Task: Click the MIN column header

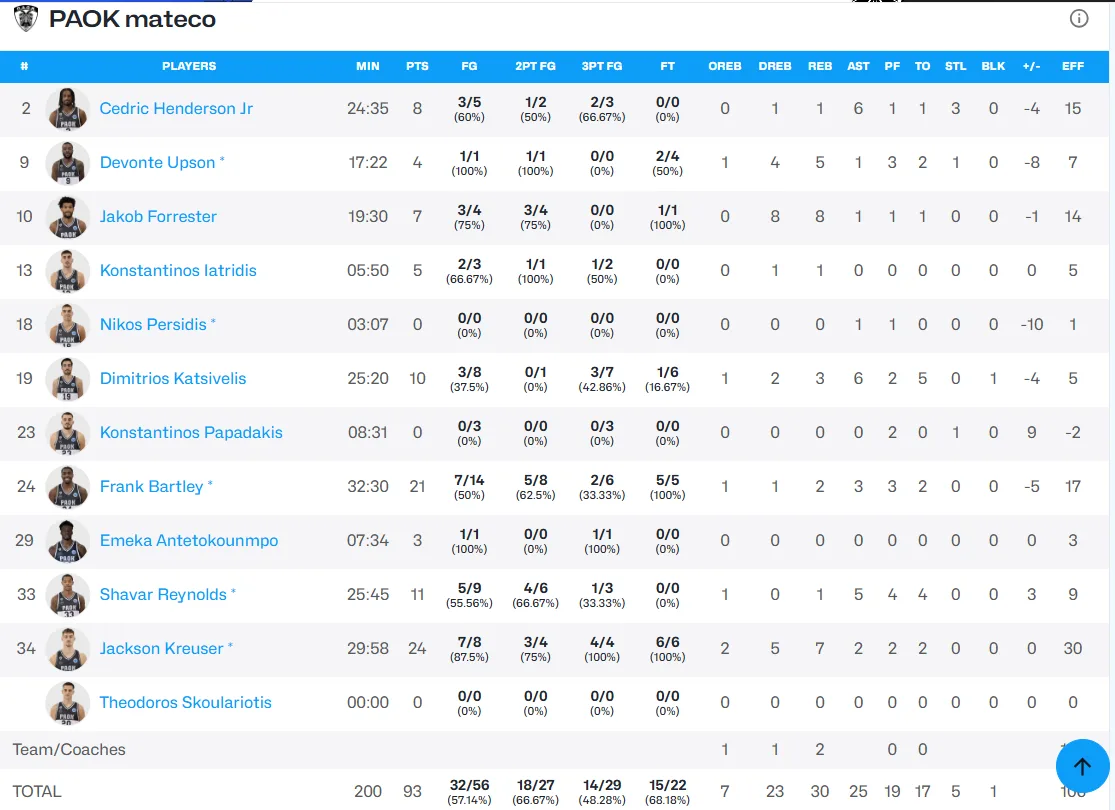Action: pos(368,66)
